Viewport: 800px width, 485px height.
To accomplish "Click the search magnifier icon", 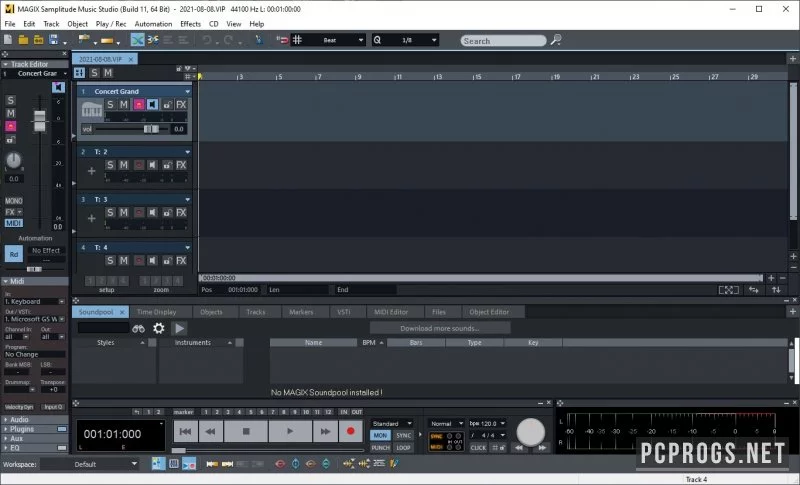I will click(x=556, y=39).
